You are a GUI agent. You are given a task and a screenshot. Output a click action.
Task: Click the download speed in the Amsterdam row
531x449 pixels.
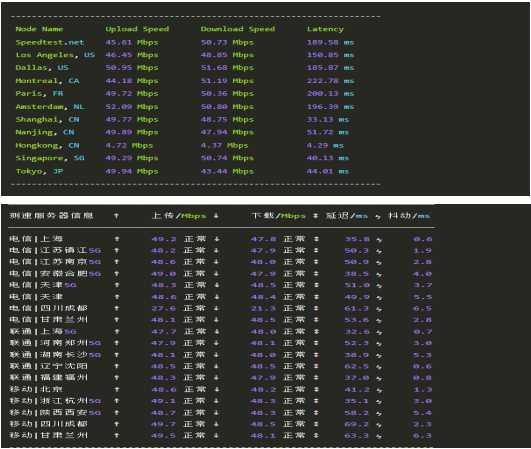[227, 107]
